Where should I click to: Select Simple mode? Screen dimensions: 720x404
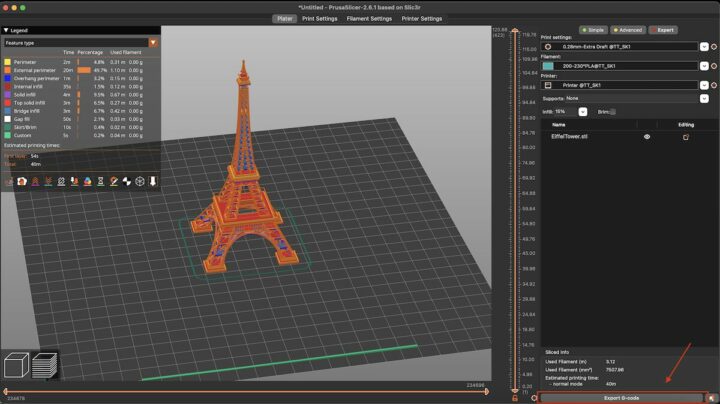point(593,30)
